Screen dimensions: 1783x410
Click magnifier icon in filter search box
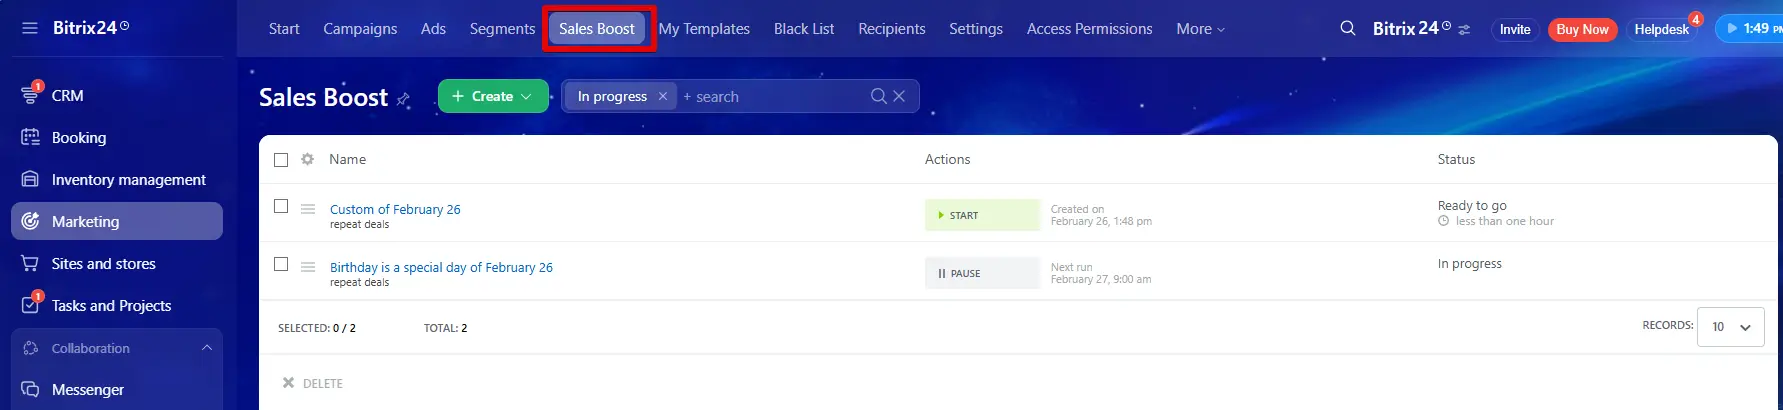pos(878,96)
